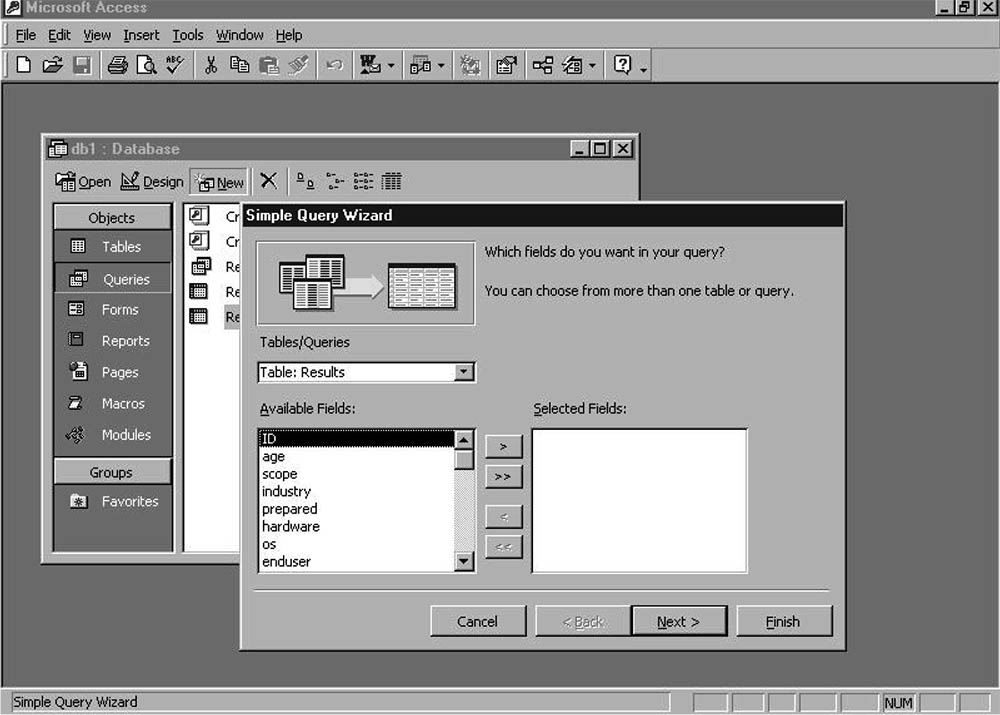1000x715 pixels.
Task: Open the View menu
Action: [x=97, y=35]
